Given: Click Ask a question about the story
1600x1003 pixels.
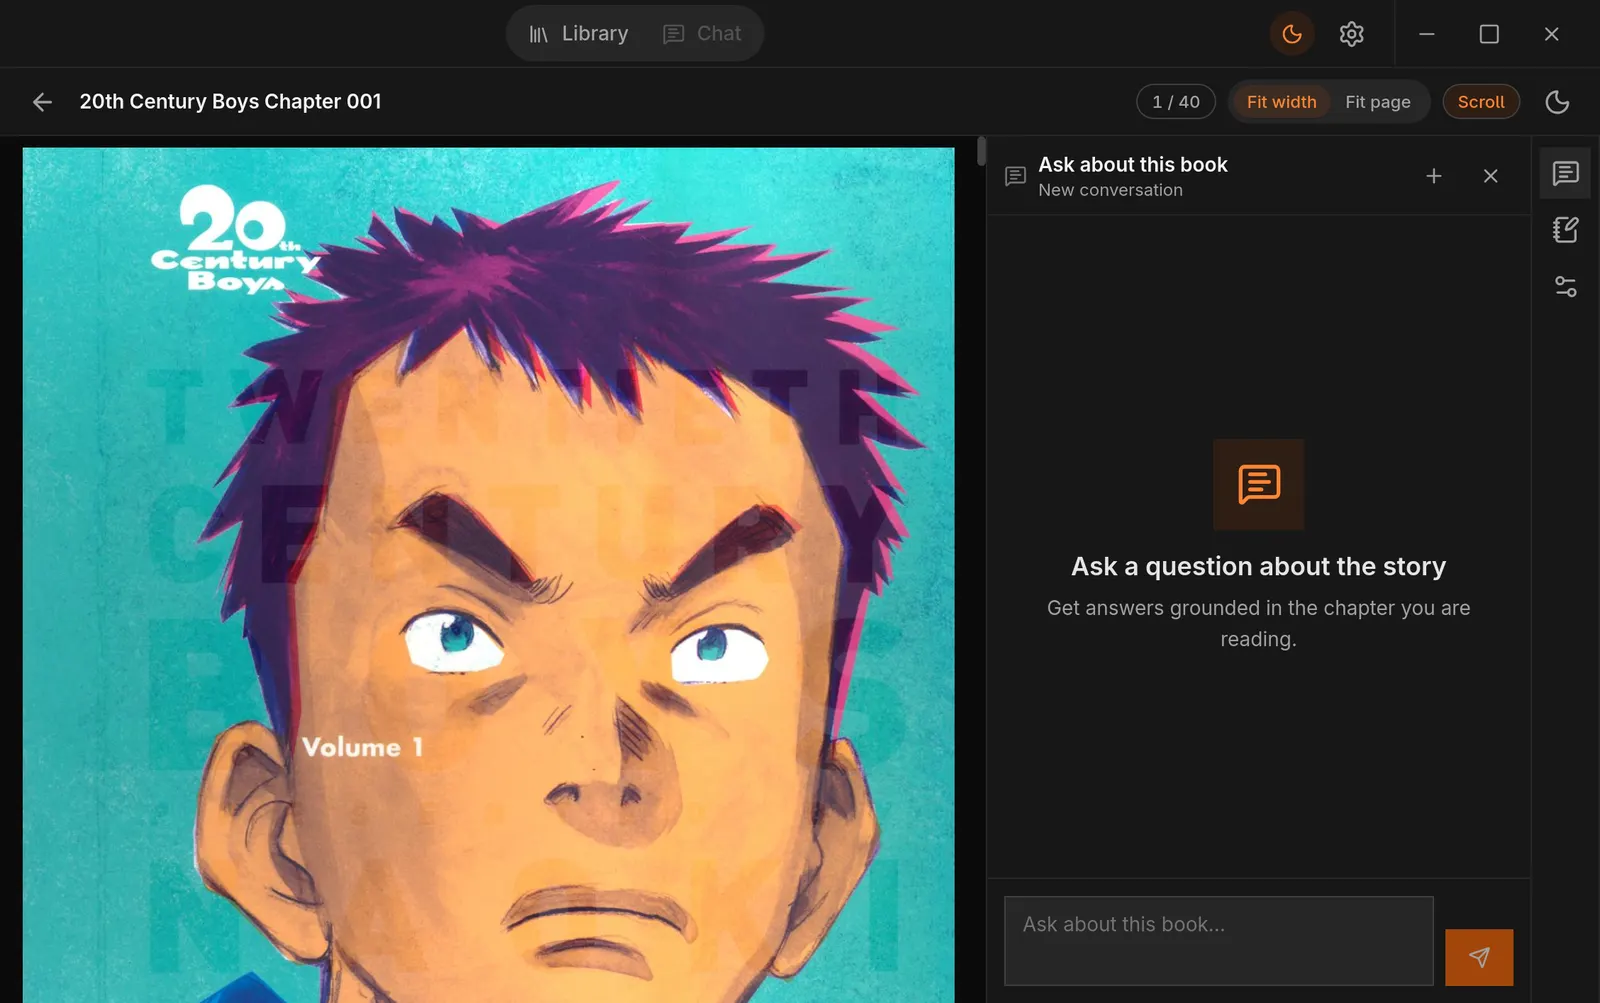Looking at the screenshot, I should tap(1258, 566).
